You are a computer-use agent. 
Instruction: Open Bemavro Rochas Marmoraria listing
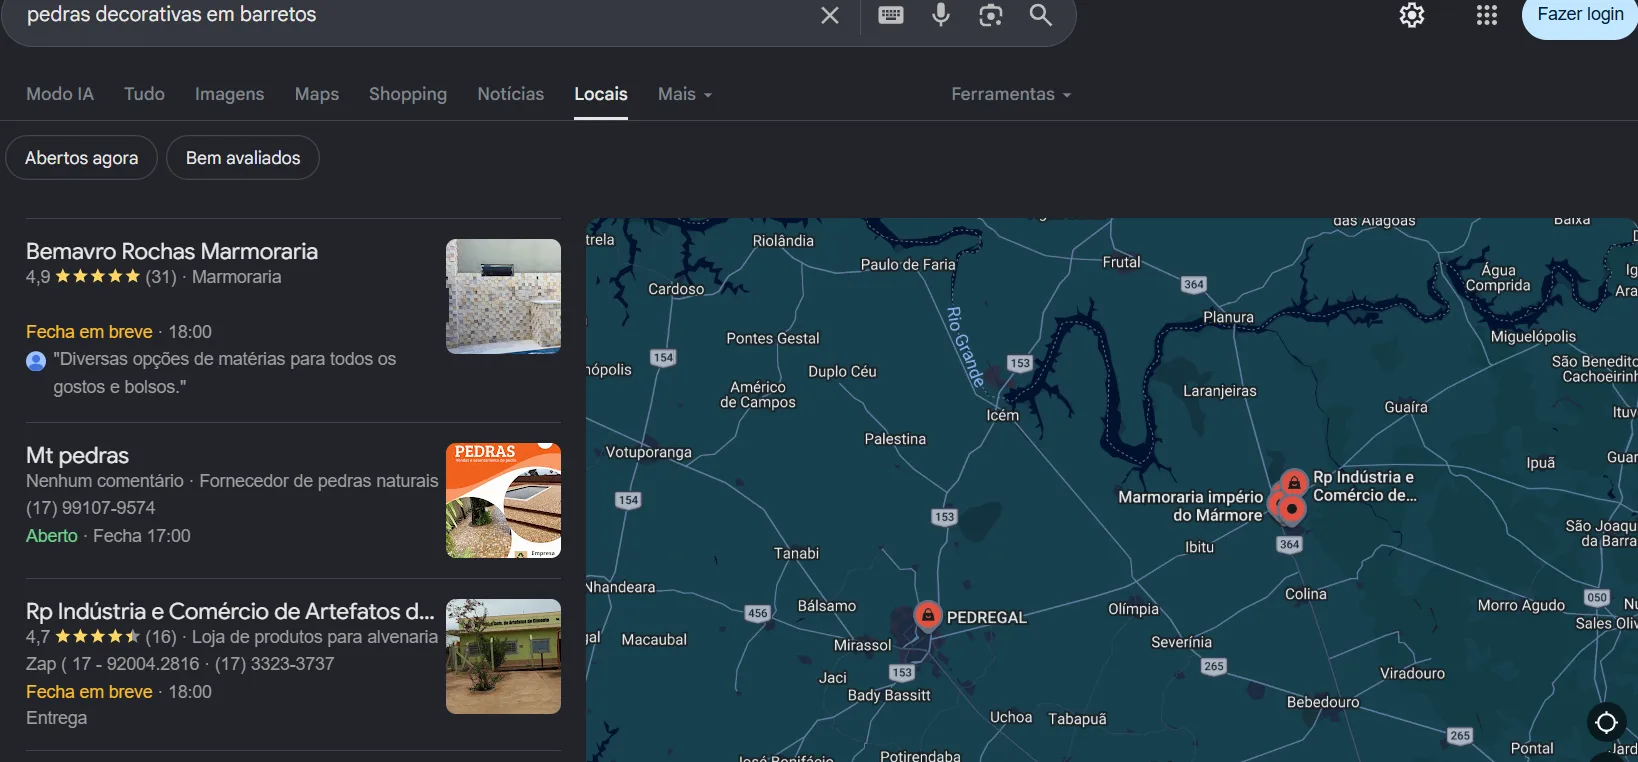(172, 251)
